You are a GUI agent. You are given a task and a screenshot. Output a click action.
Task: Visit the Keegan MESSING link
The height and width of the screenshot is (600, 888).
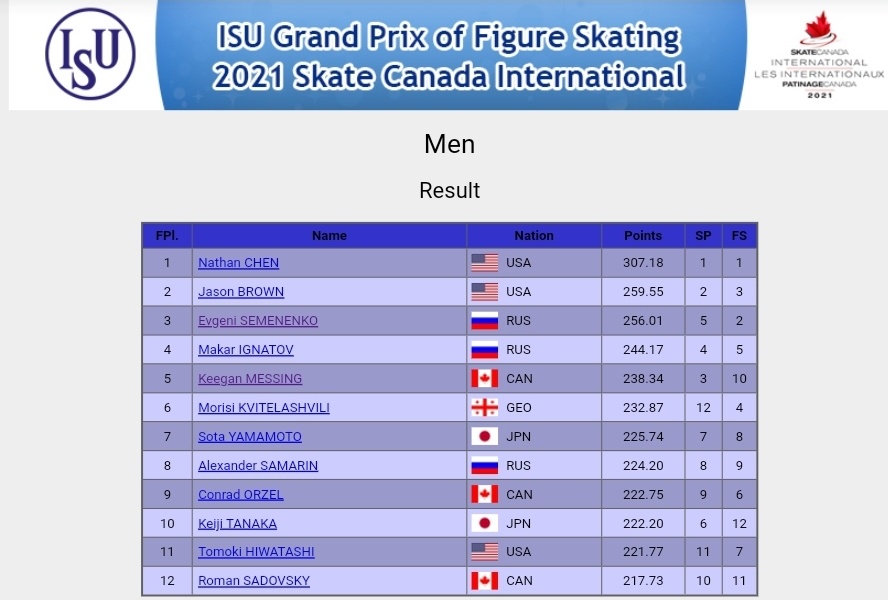point(250,378)
